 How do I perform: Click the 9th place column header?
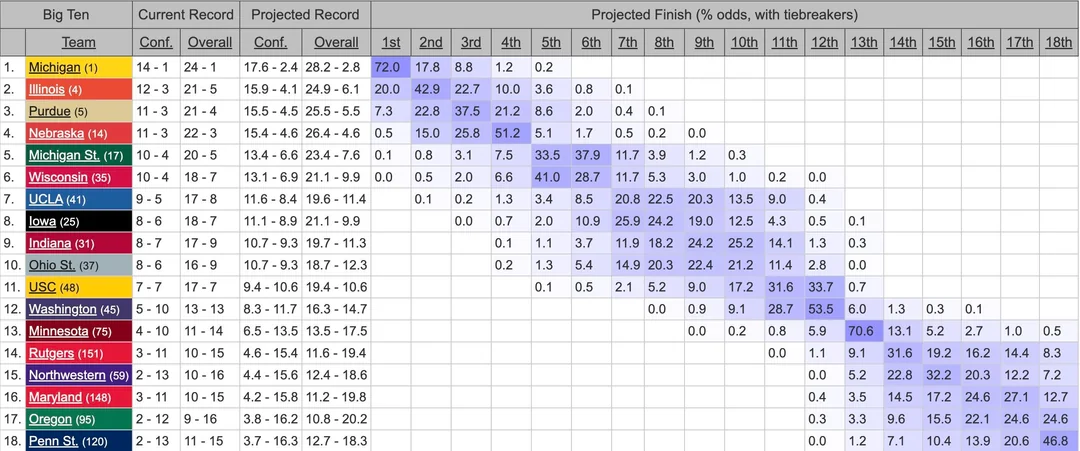click(704, 42)
